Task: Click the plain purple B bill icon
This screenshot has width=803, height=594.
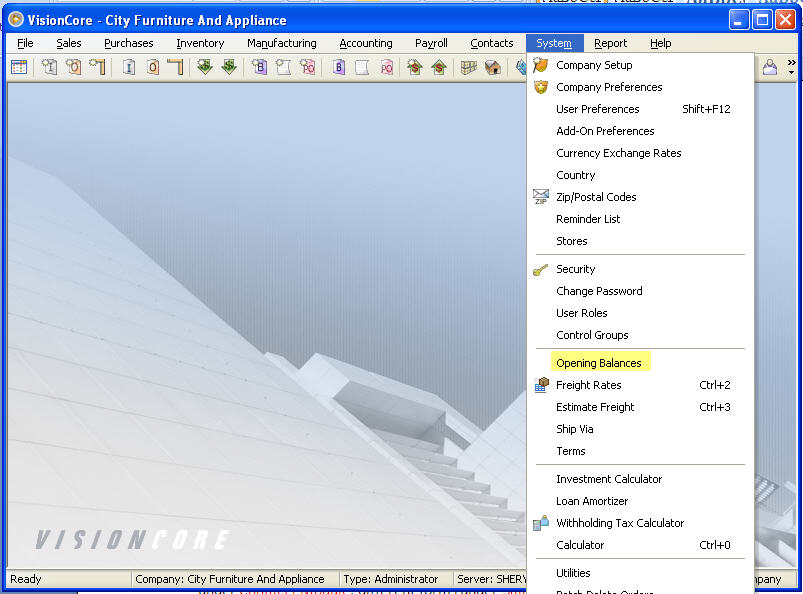Action: (x=339, y=67)
